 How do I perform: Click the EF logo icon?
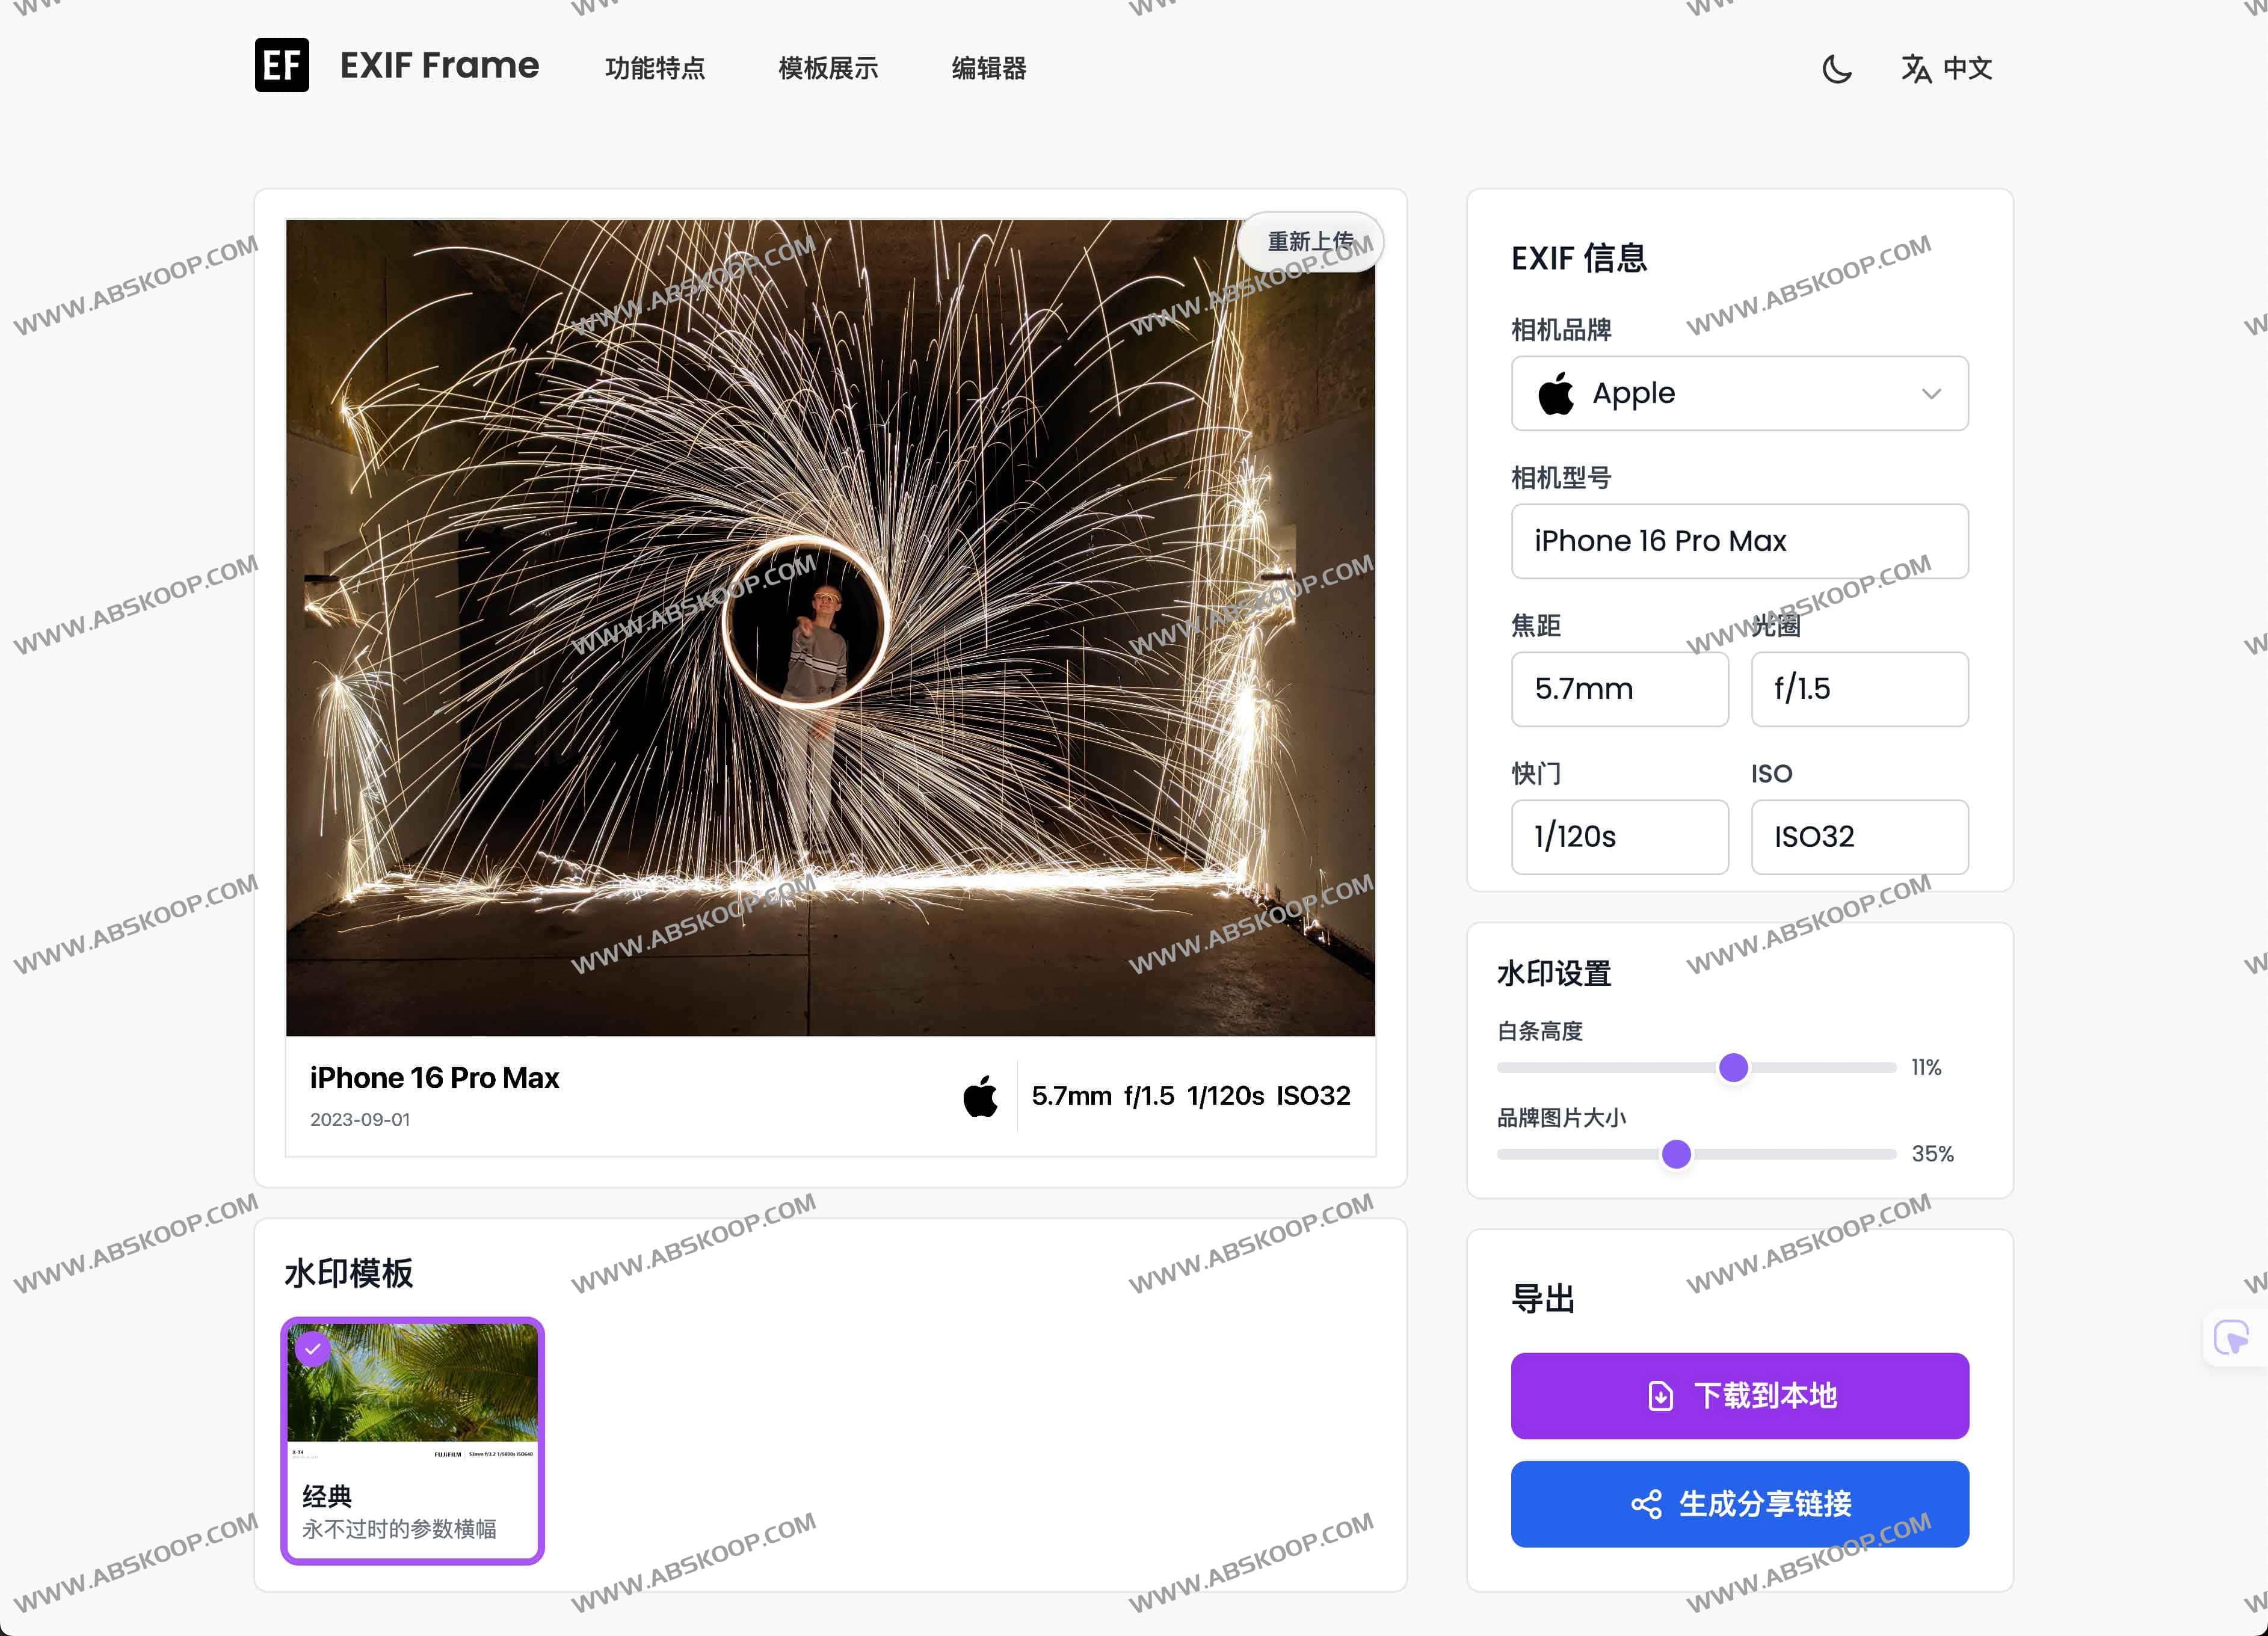(282, 66)
